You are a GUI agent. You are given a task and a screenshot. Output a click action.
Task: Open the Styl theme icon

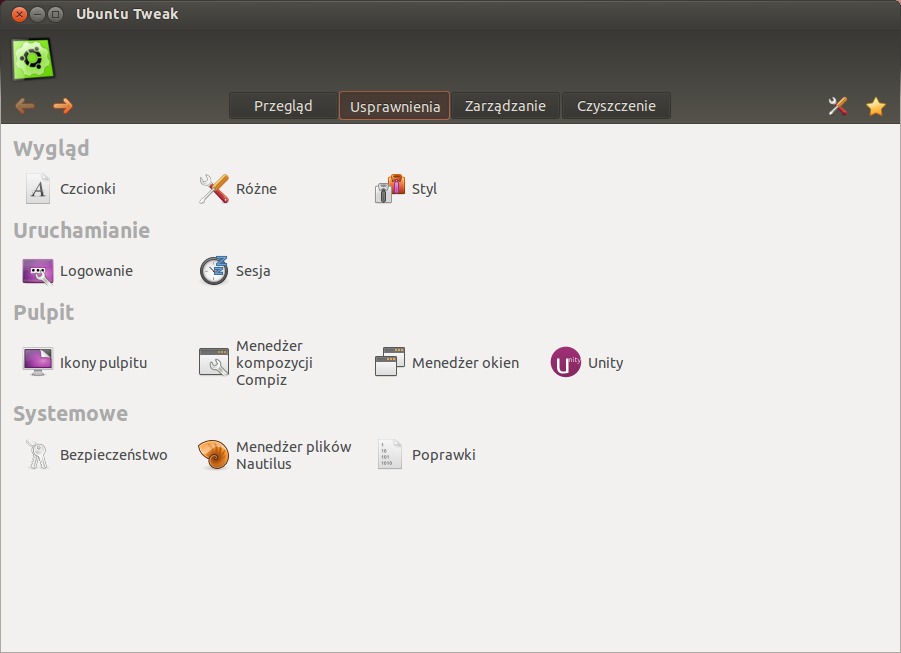coord(390,189)
